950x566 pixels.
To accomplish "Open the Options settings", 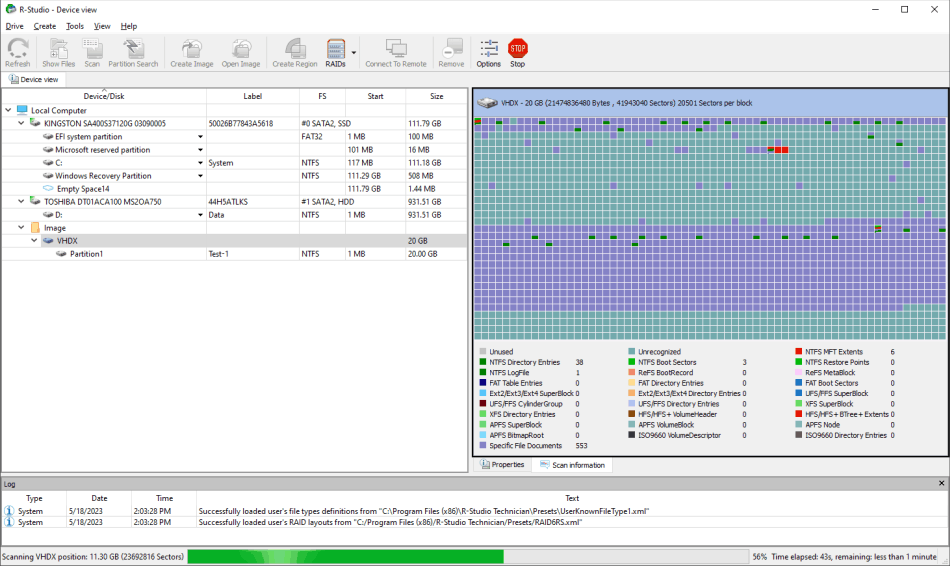I will [x=488, y=53].
